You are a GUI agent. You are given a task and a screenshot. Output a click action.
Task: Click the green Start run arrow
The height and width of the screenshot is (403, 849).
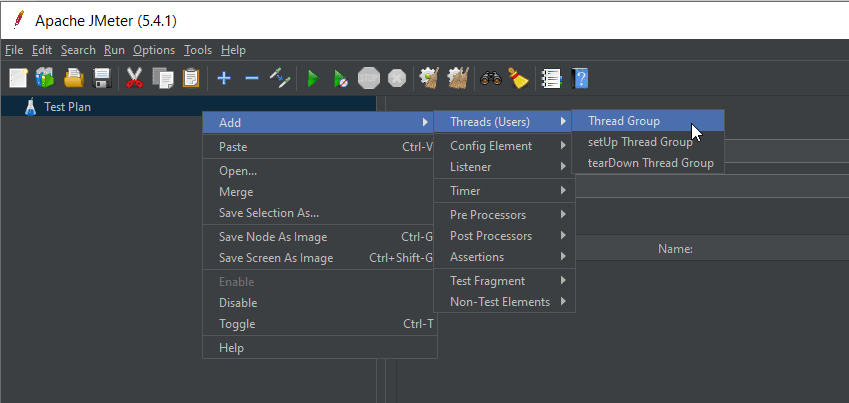tap(312, 79)
